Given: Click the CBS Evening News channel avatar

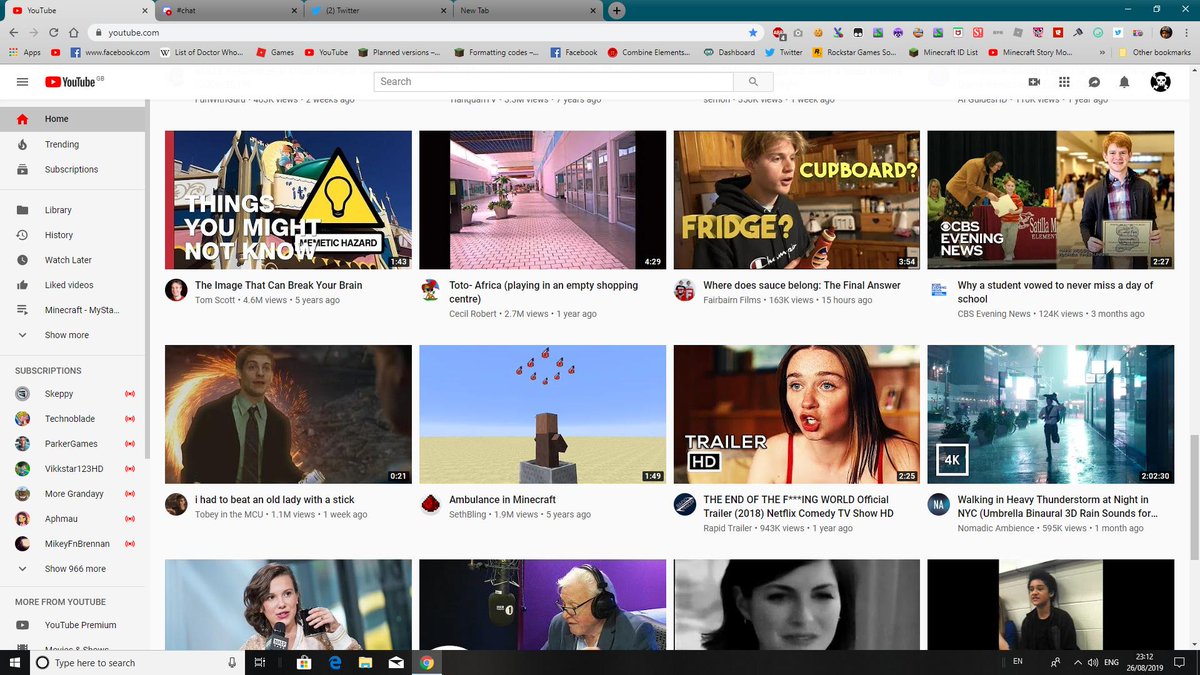Looking at the screenshot, I should coord(939,290).
